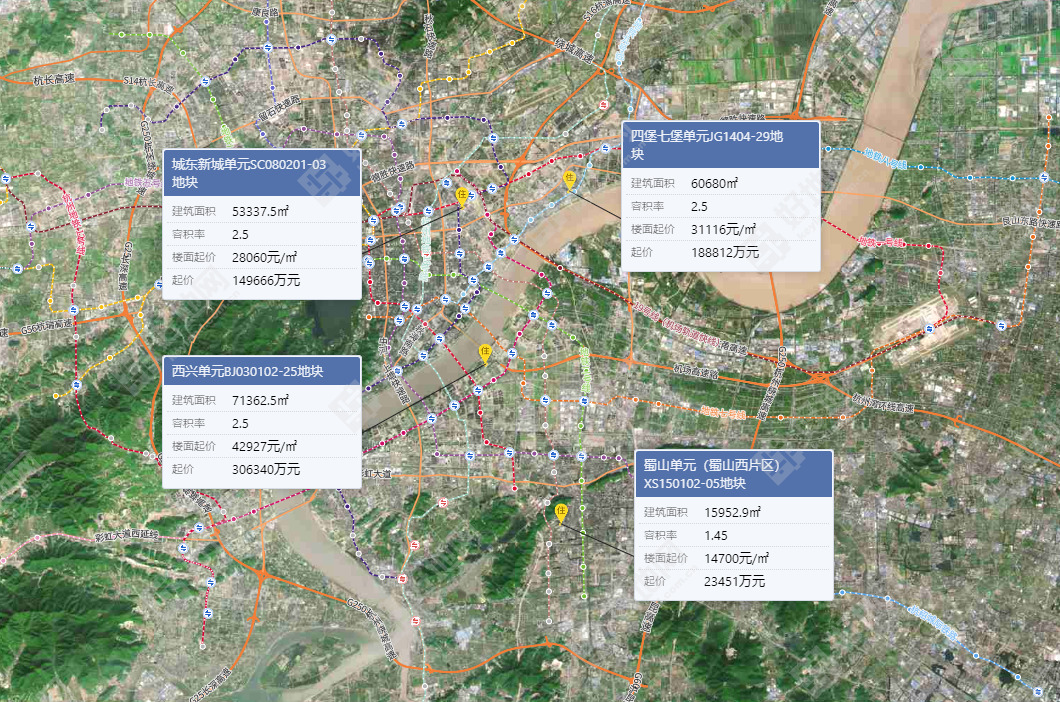The height and width of the screenshot is (702, 1060).
Task: Select the yellow 住 marker connected to 蜀山单元 popup
Action: pyautogui.click(x=561, y=512)
